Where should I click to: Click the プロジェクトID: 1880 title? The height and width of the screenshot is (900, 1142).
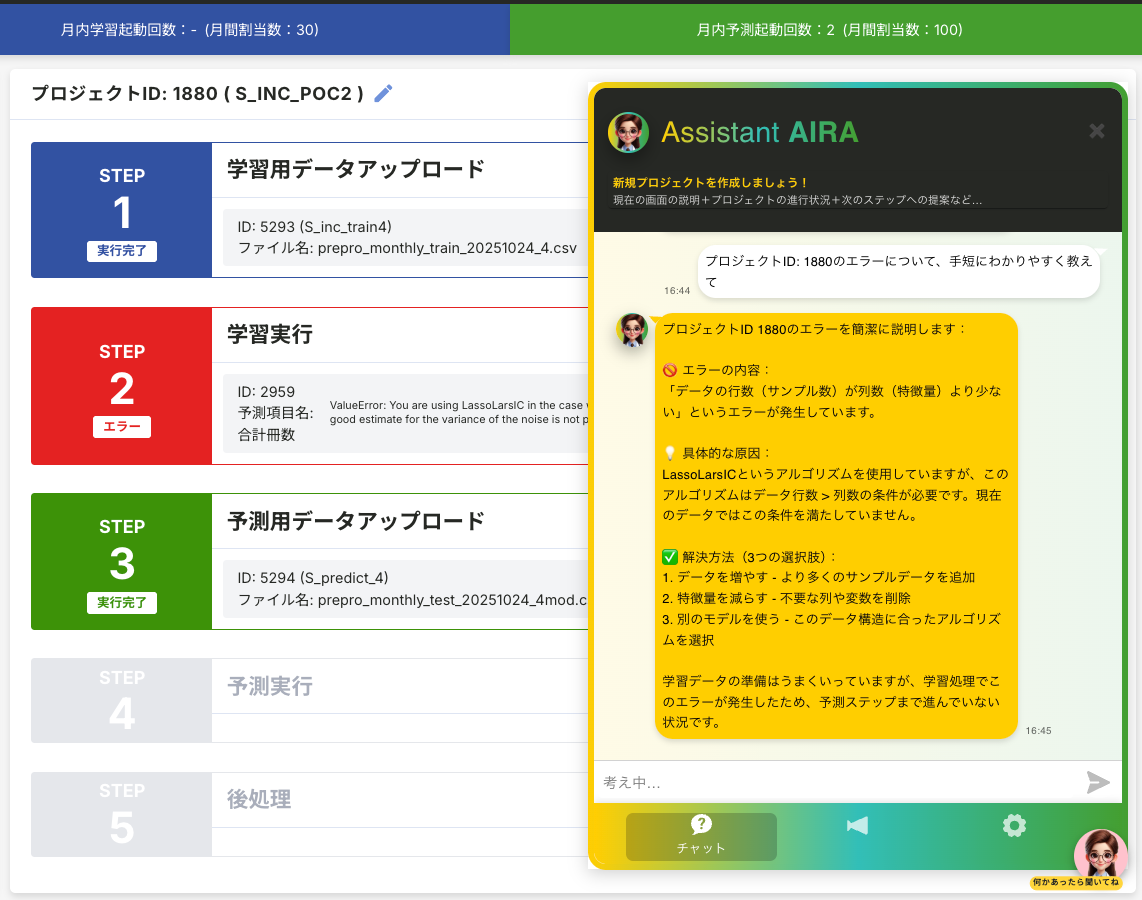point(197,94)
